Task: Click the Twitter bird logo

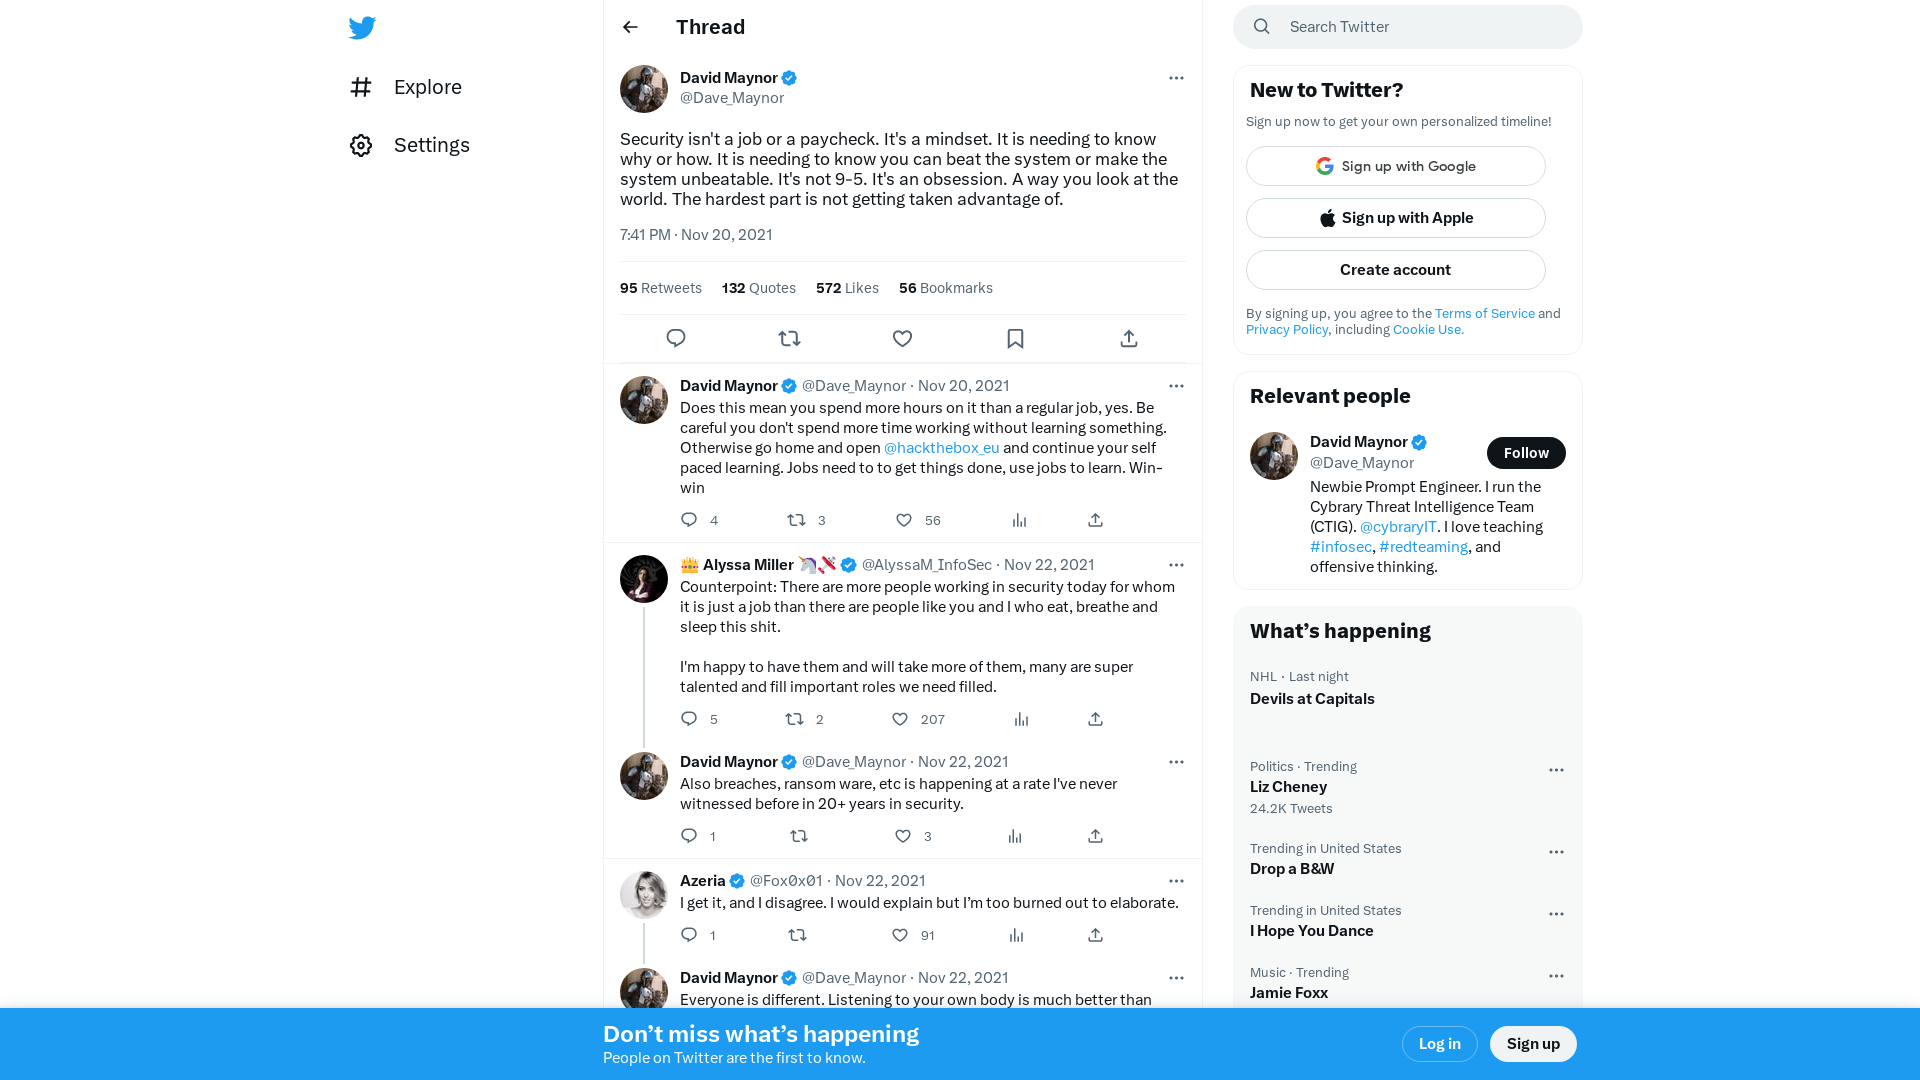Action: 362,28
